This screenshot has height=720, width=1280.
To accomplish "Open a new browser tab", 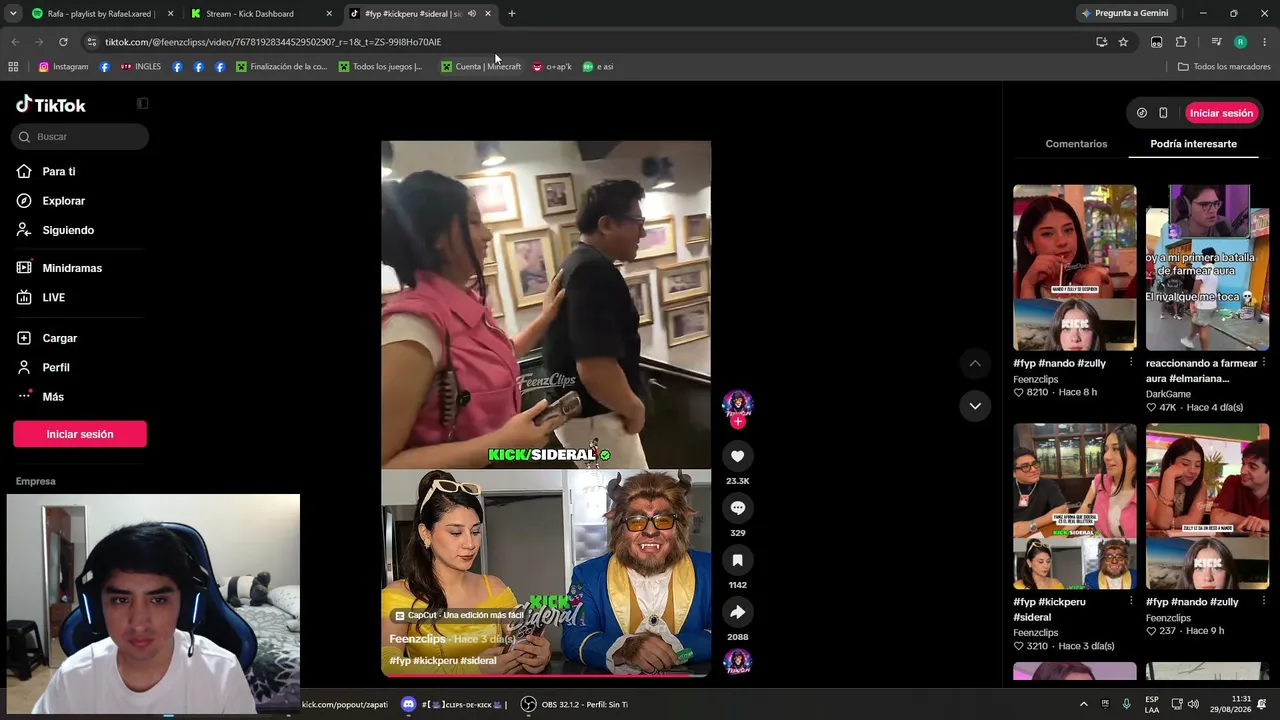I will 512,14.
